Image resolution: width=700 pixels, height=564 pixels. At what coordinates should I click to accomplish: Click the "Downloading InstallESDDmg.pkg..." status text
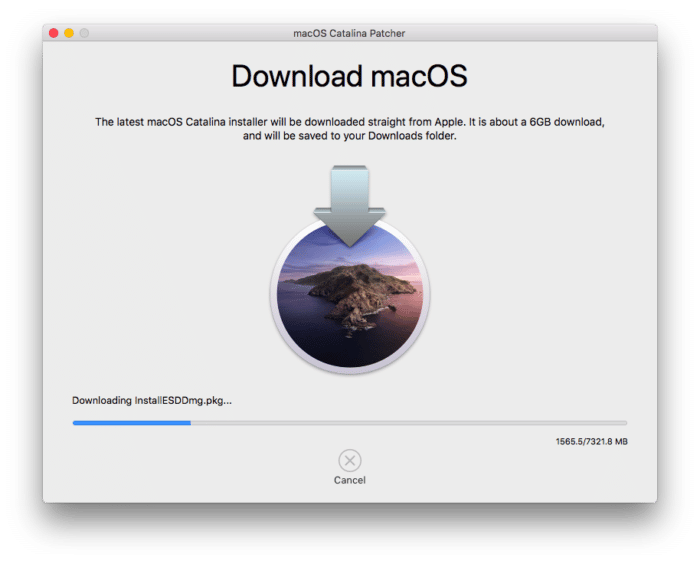coord(152,401)
